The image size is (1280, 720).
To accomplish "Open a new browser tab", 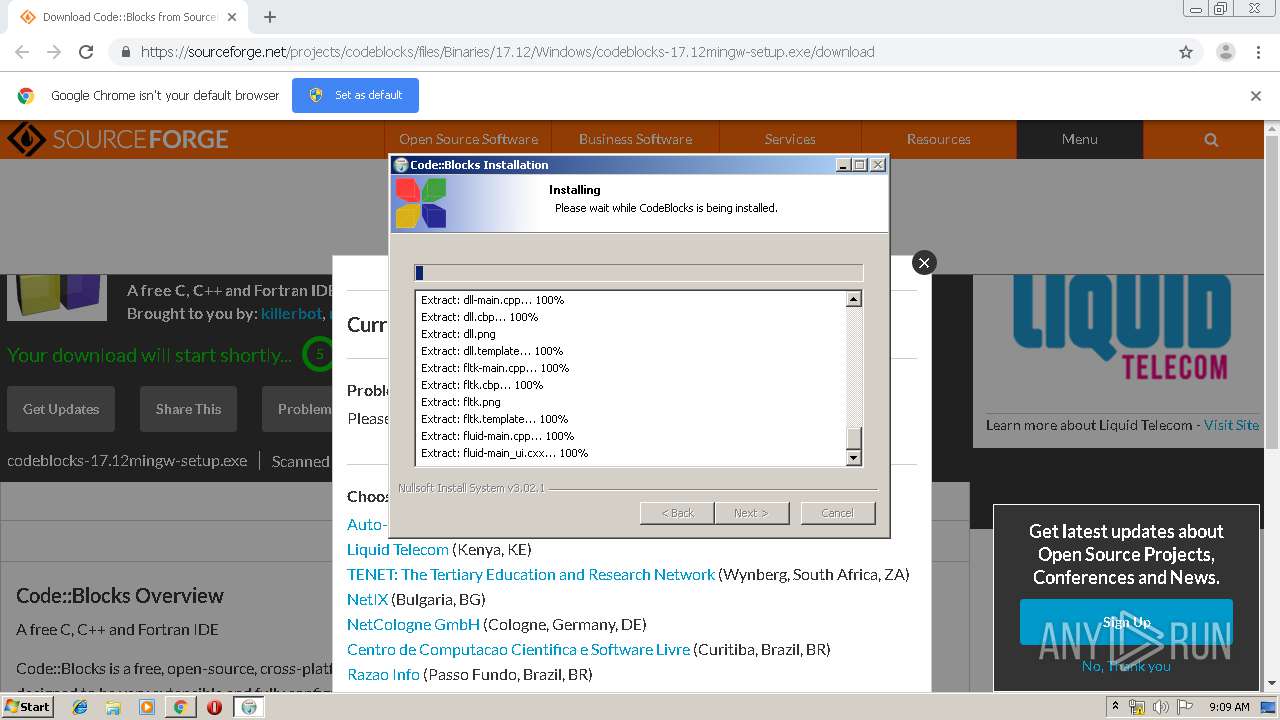I will coord(269,17).
